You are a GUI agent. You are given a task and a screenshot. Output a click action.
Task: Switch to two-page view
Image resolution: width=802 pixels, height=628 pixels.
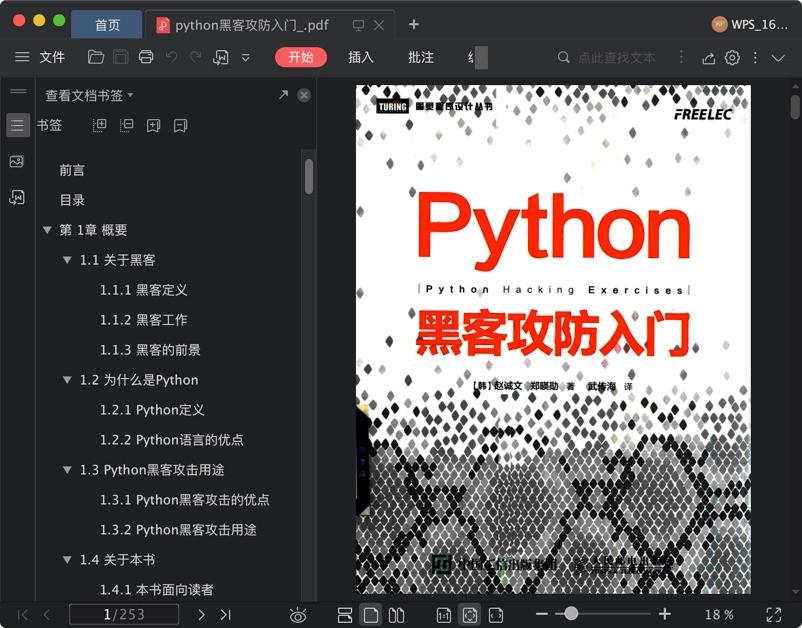(x=396, y=615)
